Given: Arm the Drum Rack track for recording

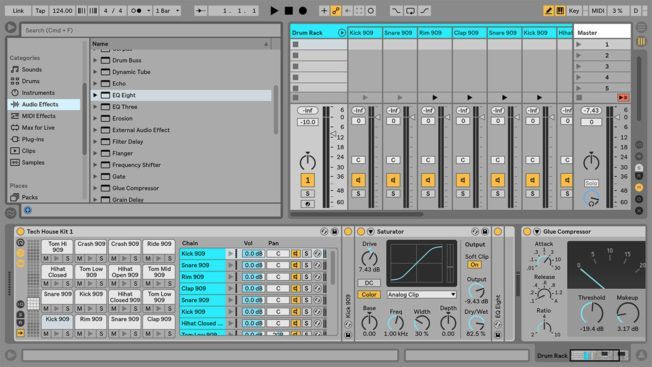Looking at the screenshot, I should click(308, 204).
